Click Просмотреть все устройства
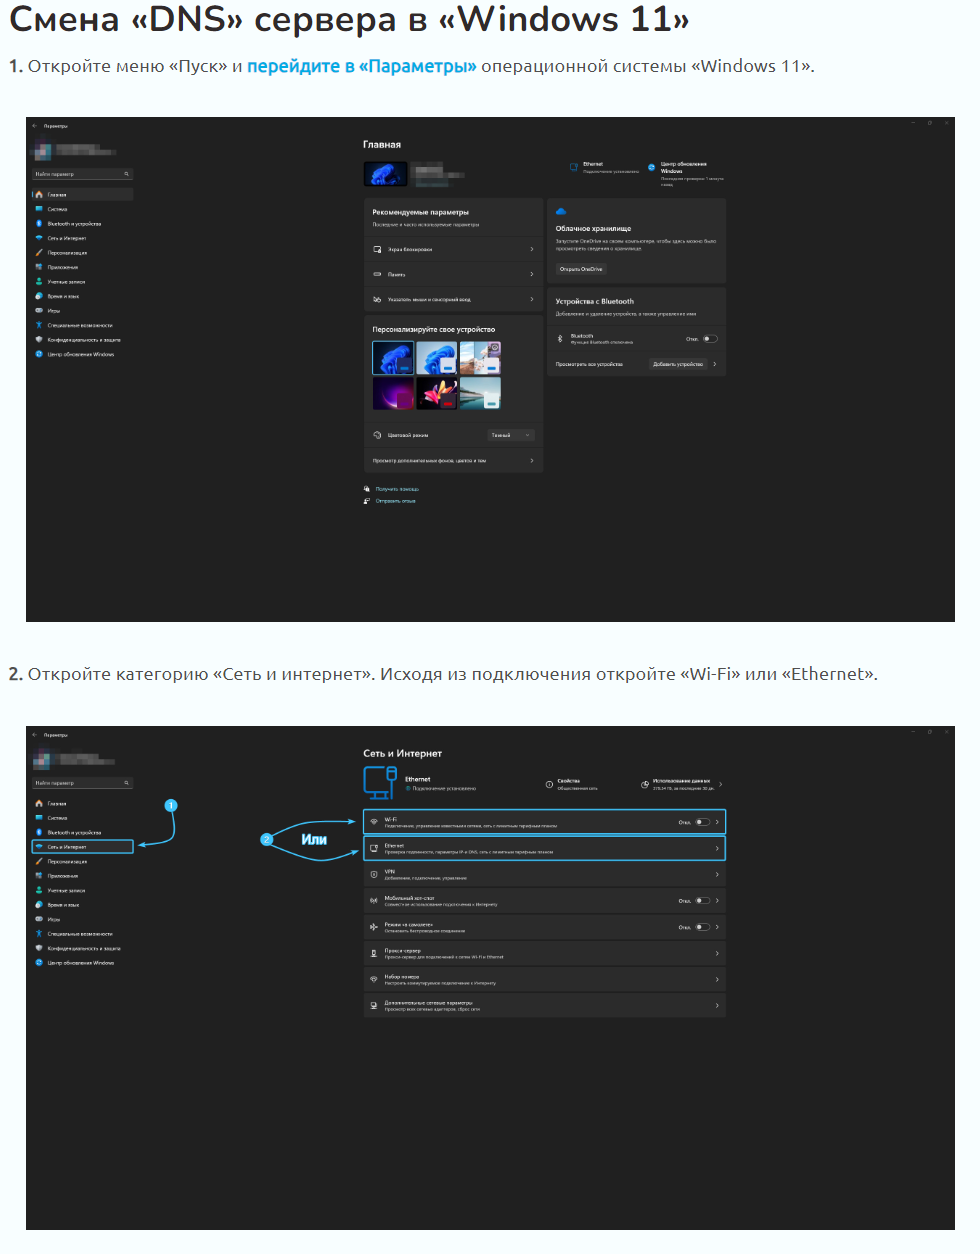Screen dimensions: 980x1254 589,364
